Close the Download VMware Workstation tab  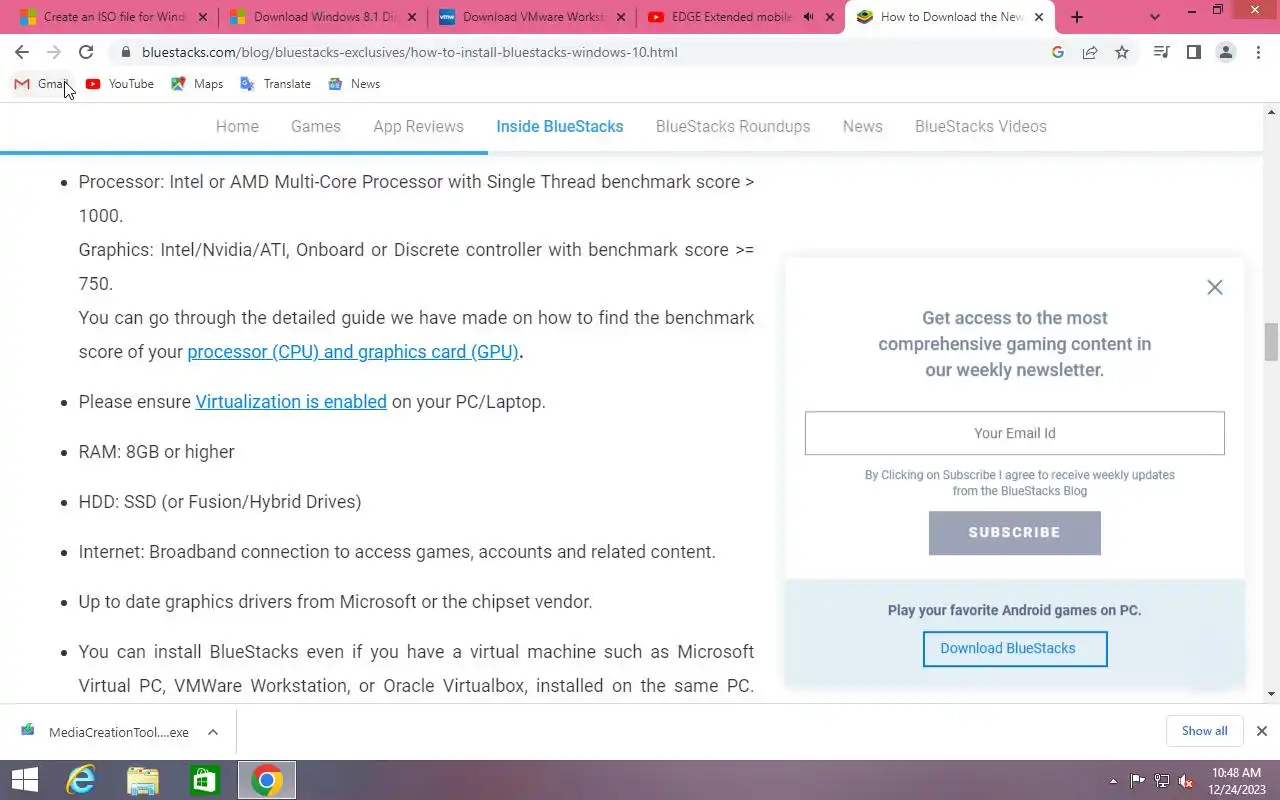tap(620, 17)
